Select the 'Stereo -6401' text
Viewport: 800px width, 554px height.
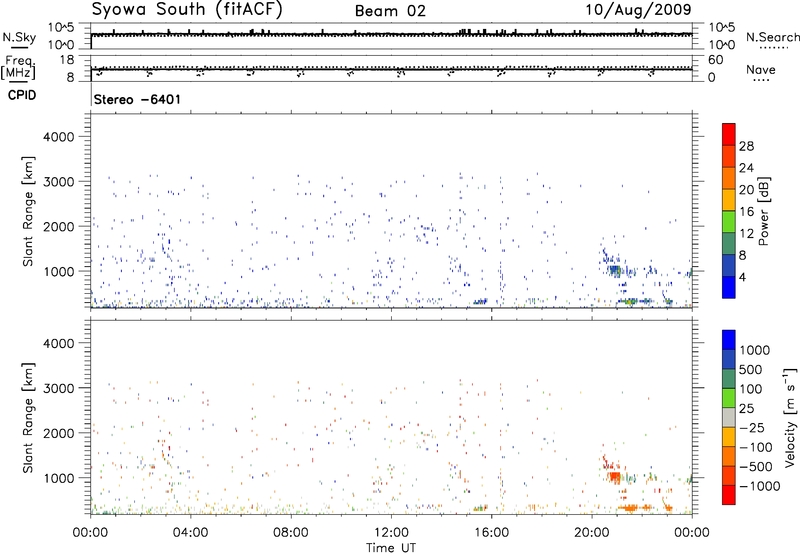click(137, 99)
